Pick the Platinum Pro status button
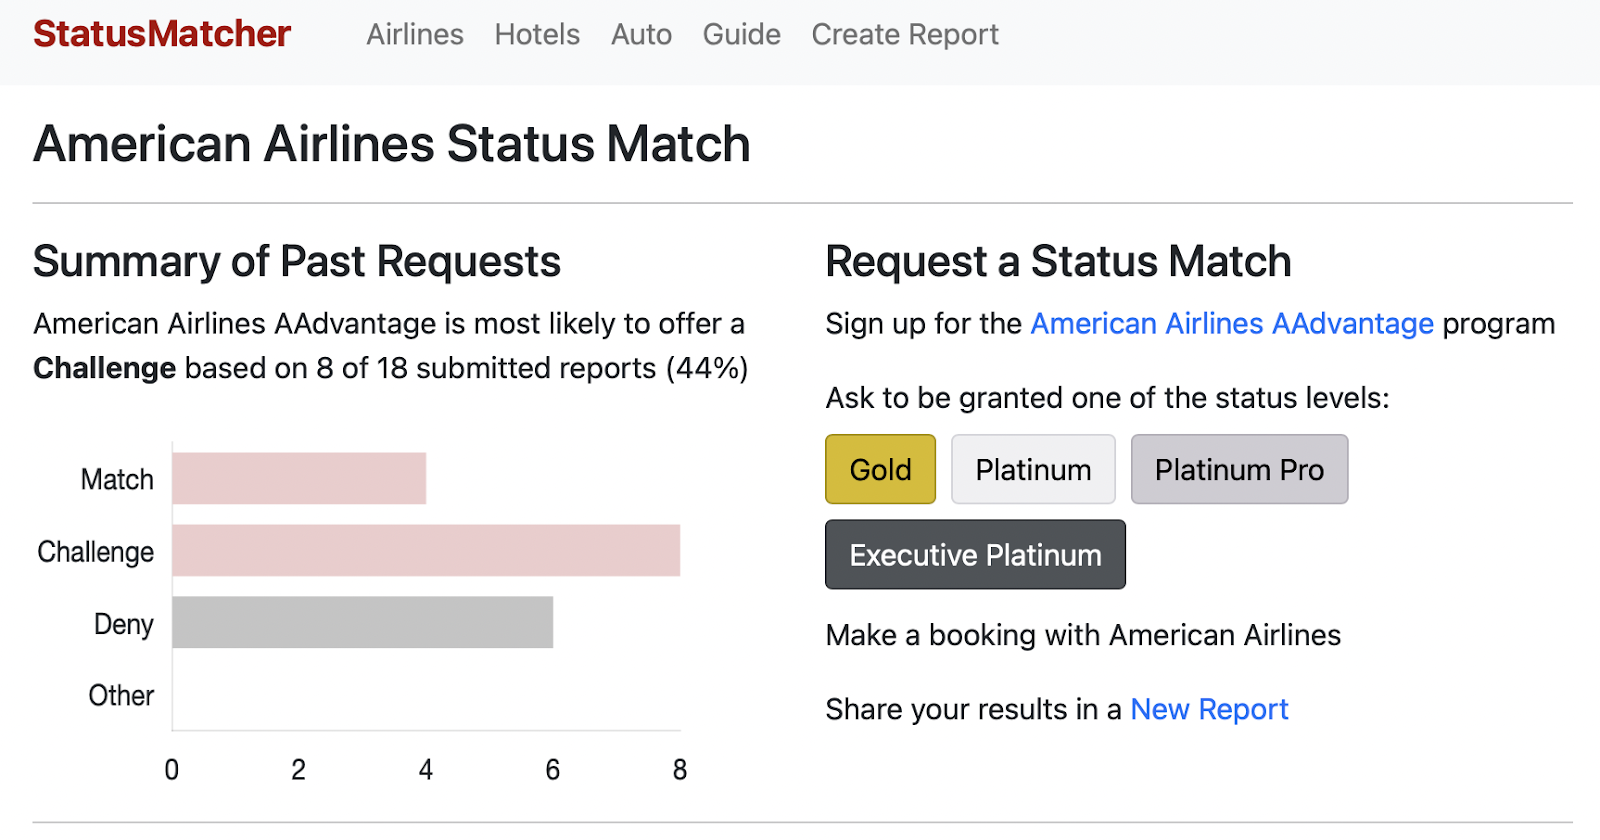The height and width of the screenshot is (840, 1600). [x=1239, y=469]
